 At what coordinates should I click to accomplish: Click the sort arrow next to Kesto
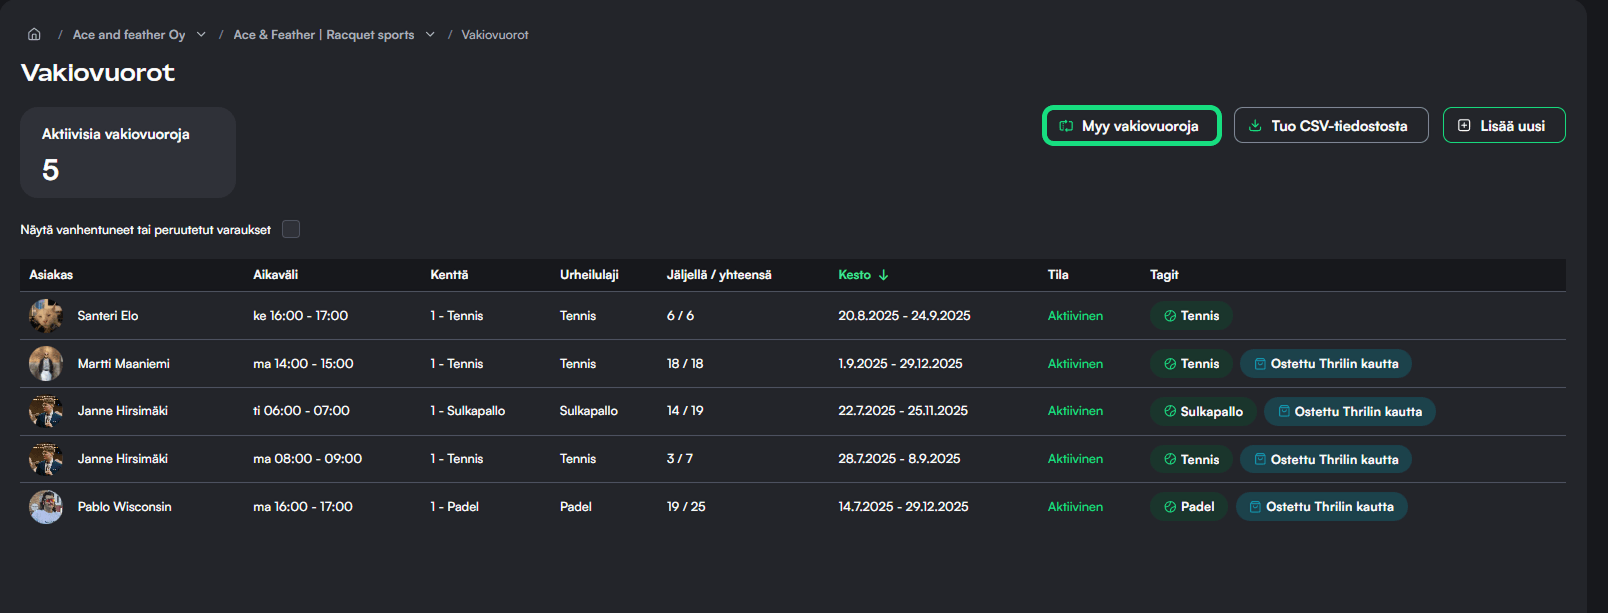click(884, 275)
